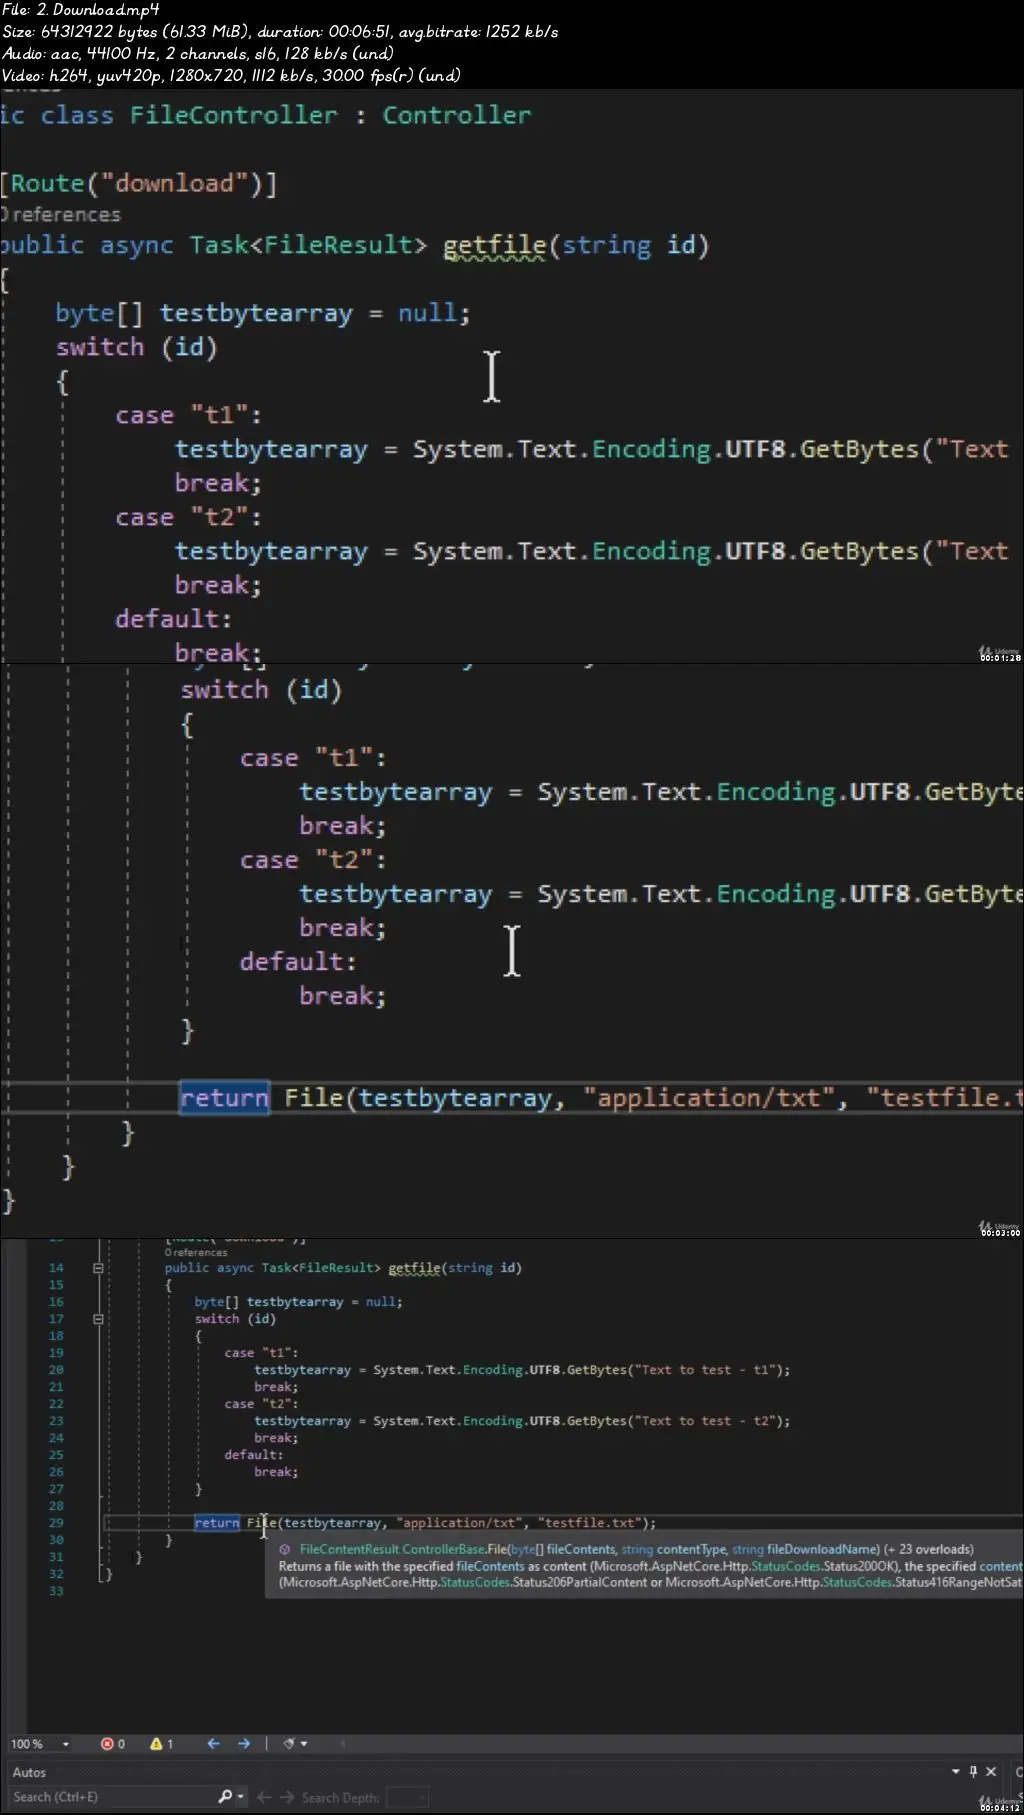
Task: Click "FileContentResult" in the IntelliSense tooltip
Action: 349,1549
